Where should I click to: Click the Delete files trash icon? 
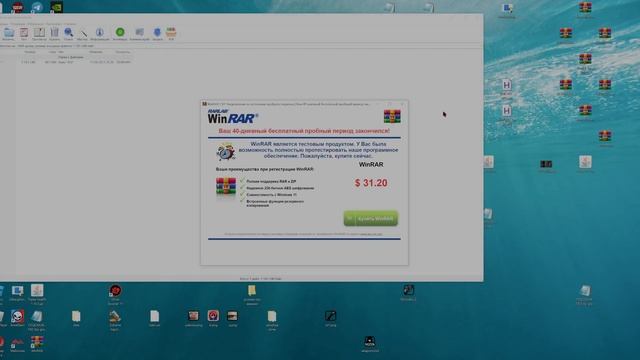(x=54, y=33)
